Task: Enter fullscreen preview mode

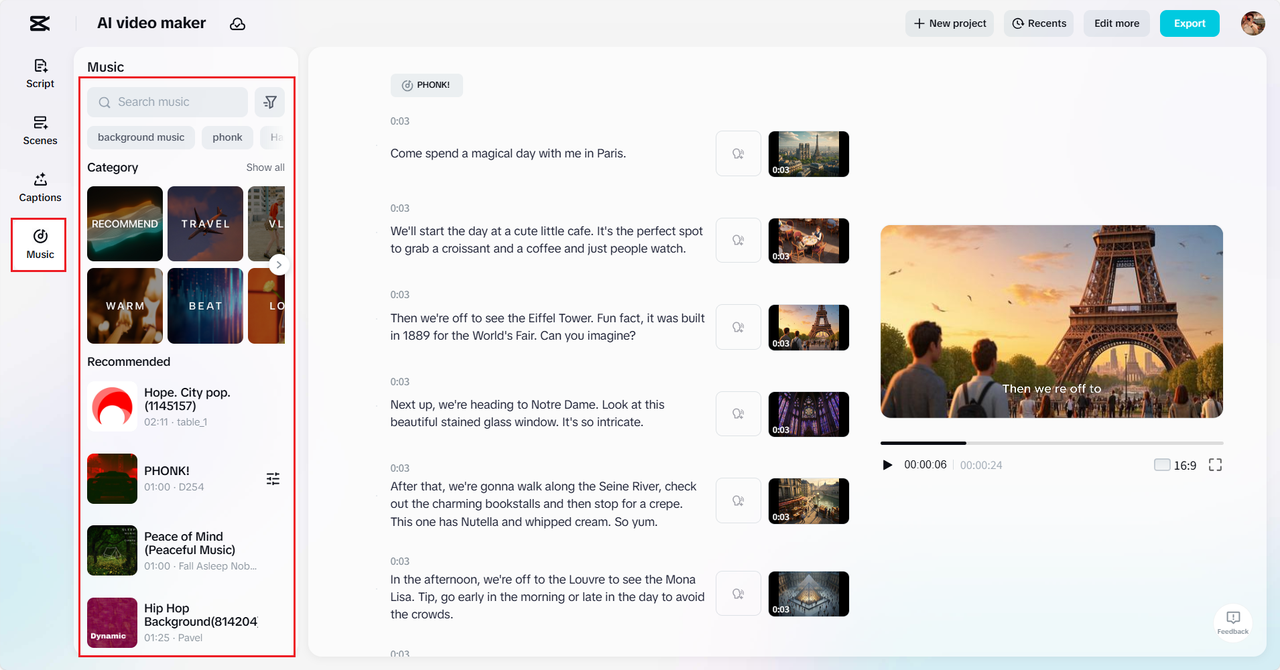Action: 1215,465
